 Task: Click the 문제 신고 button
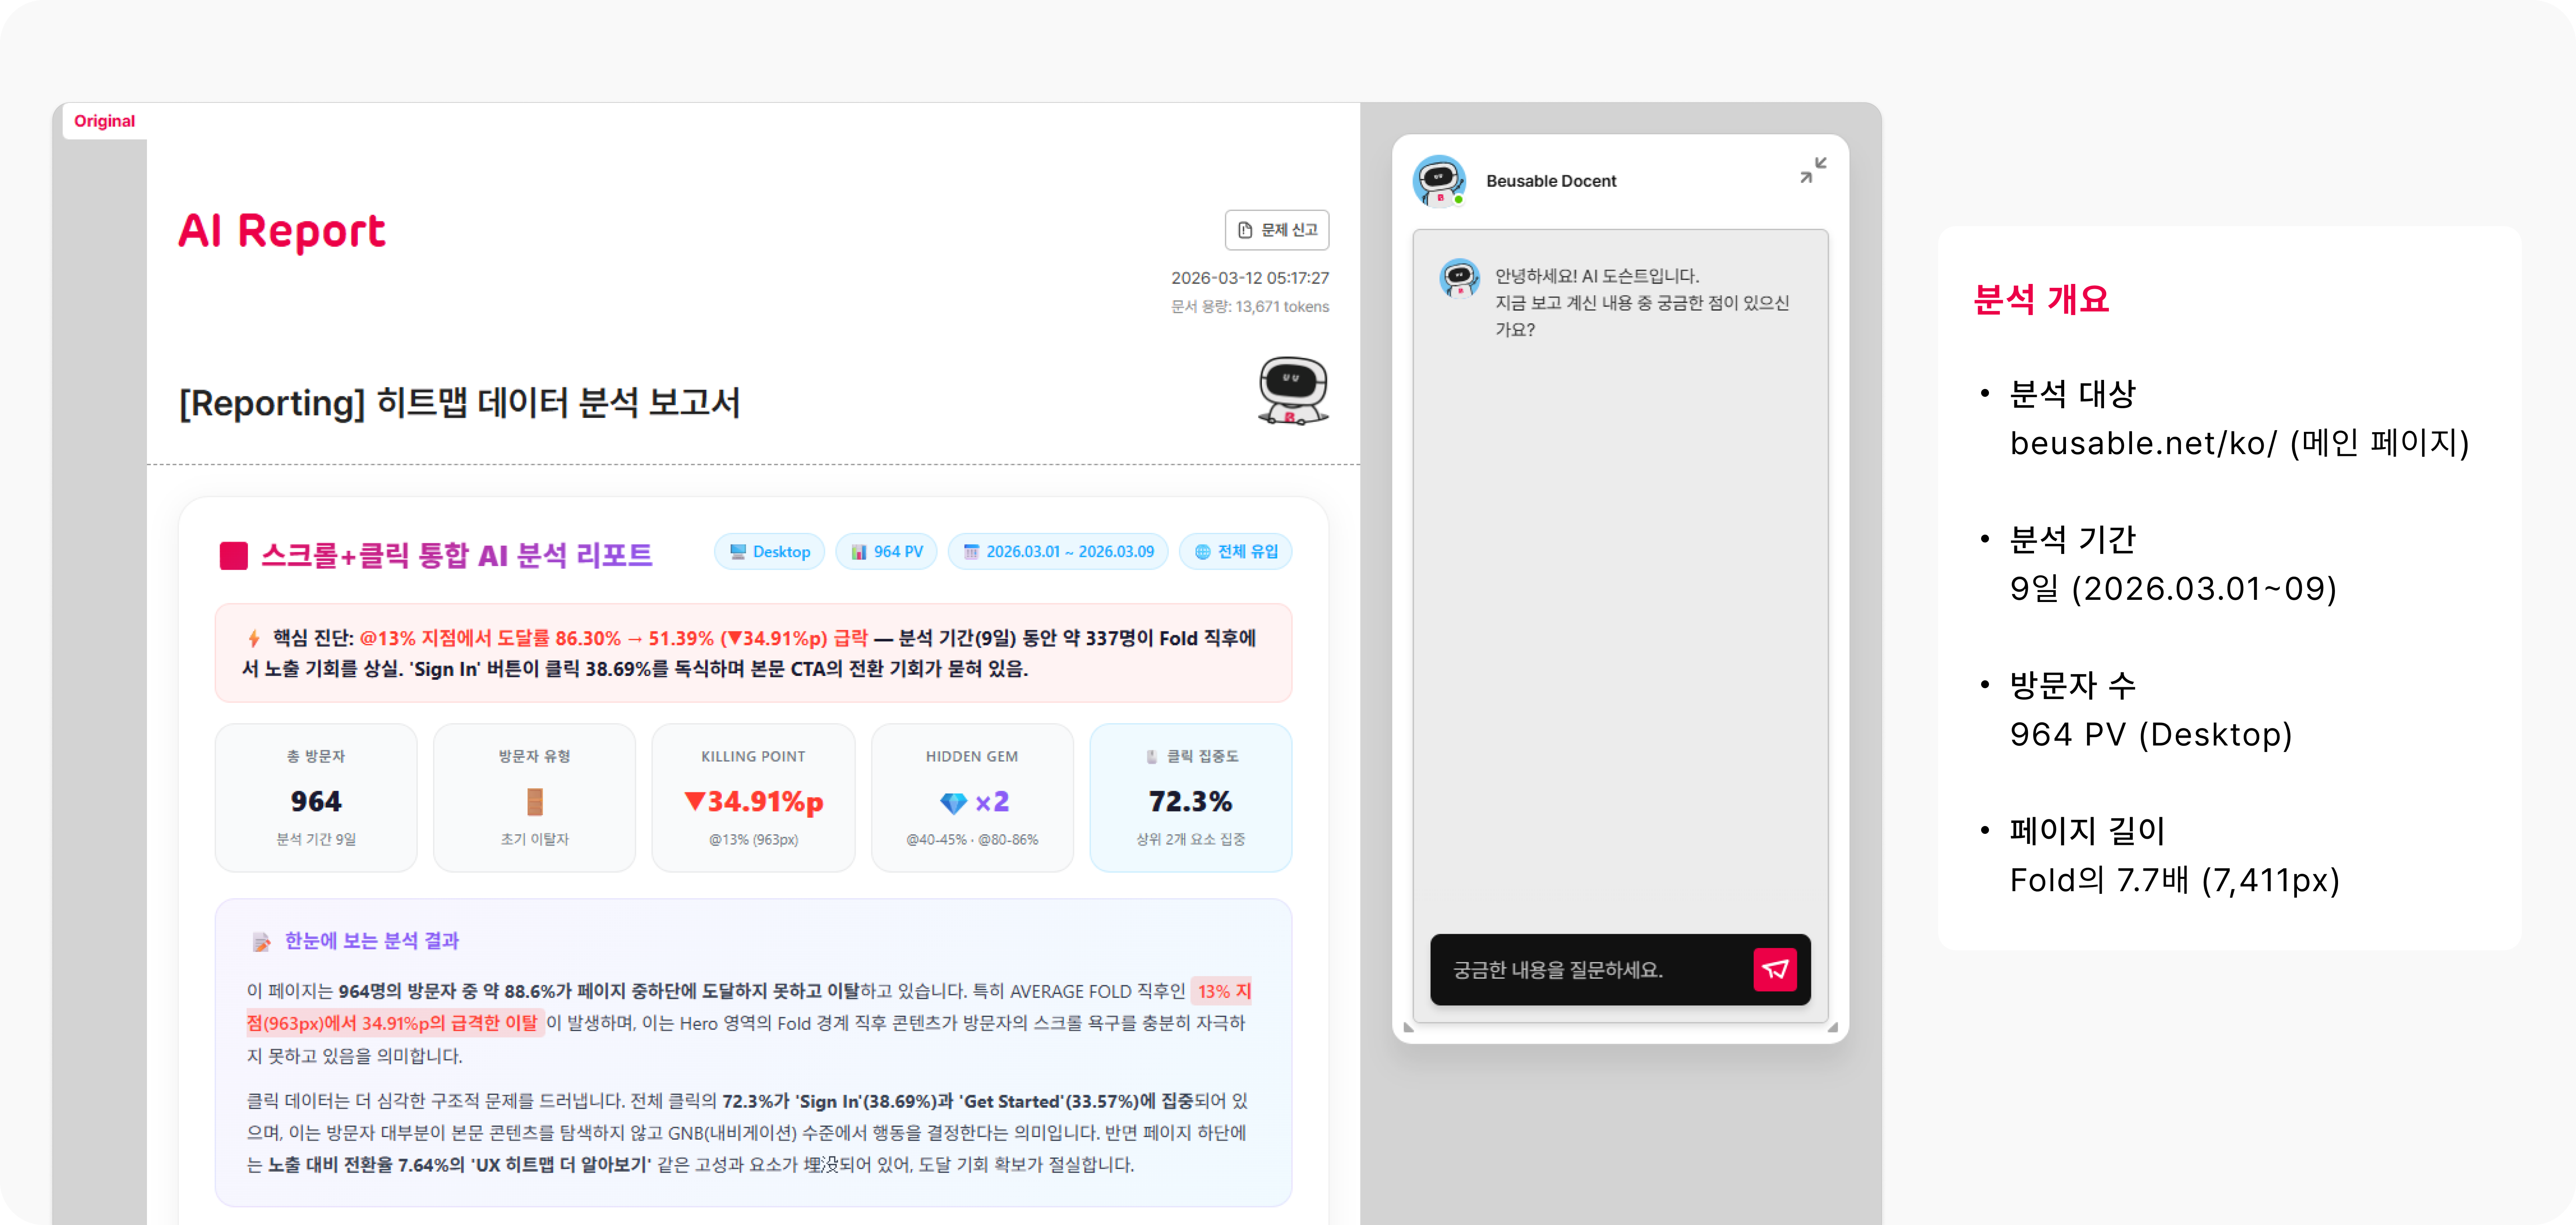[1277, 230]
